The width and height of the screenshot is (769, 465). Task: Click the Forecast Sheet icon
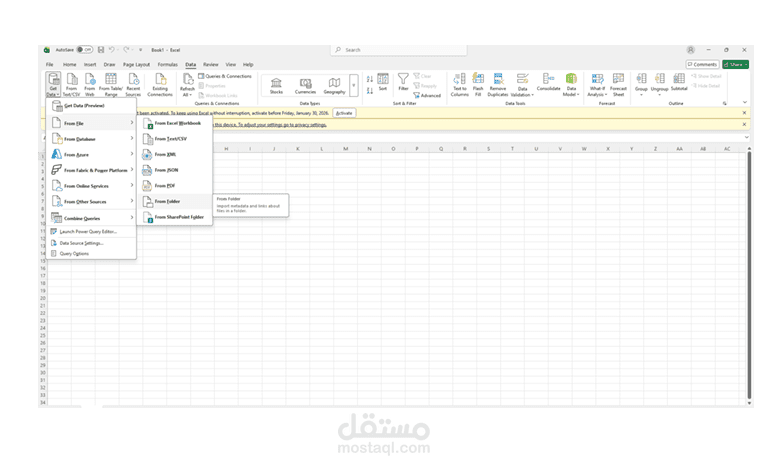pos(618,85)
